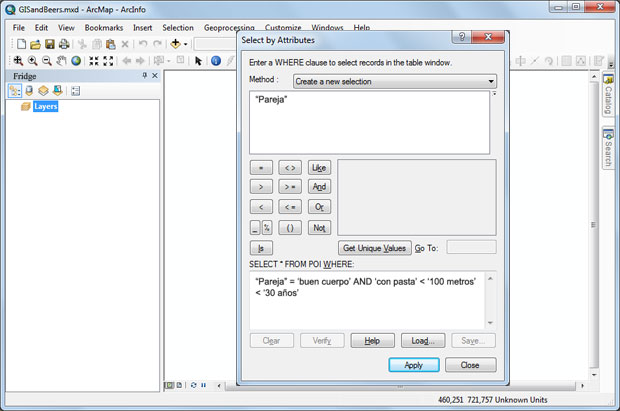This screenshot has height=411, width=620.
Task: Choose the Select Elements arrow tool
Action: coord(198,61)
